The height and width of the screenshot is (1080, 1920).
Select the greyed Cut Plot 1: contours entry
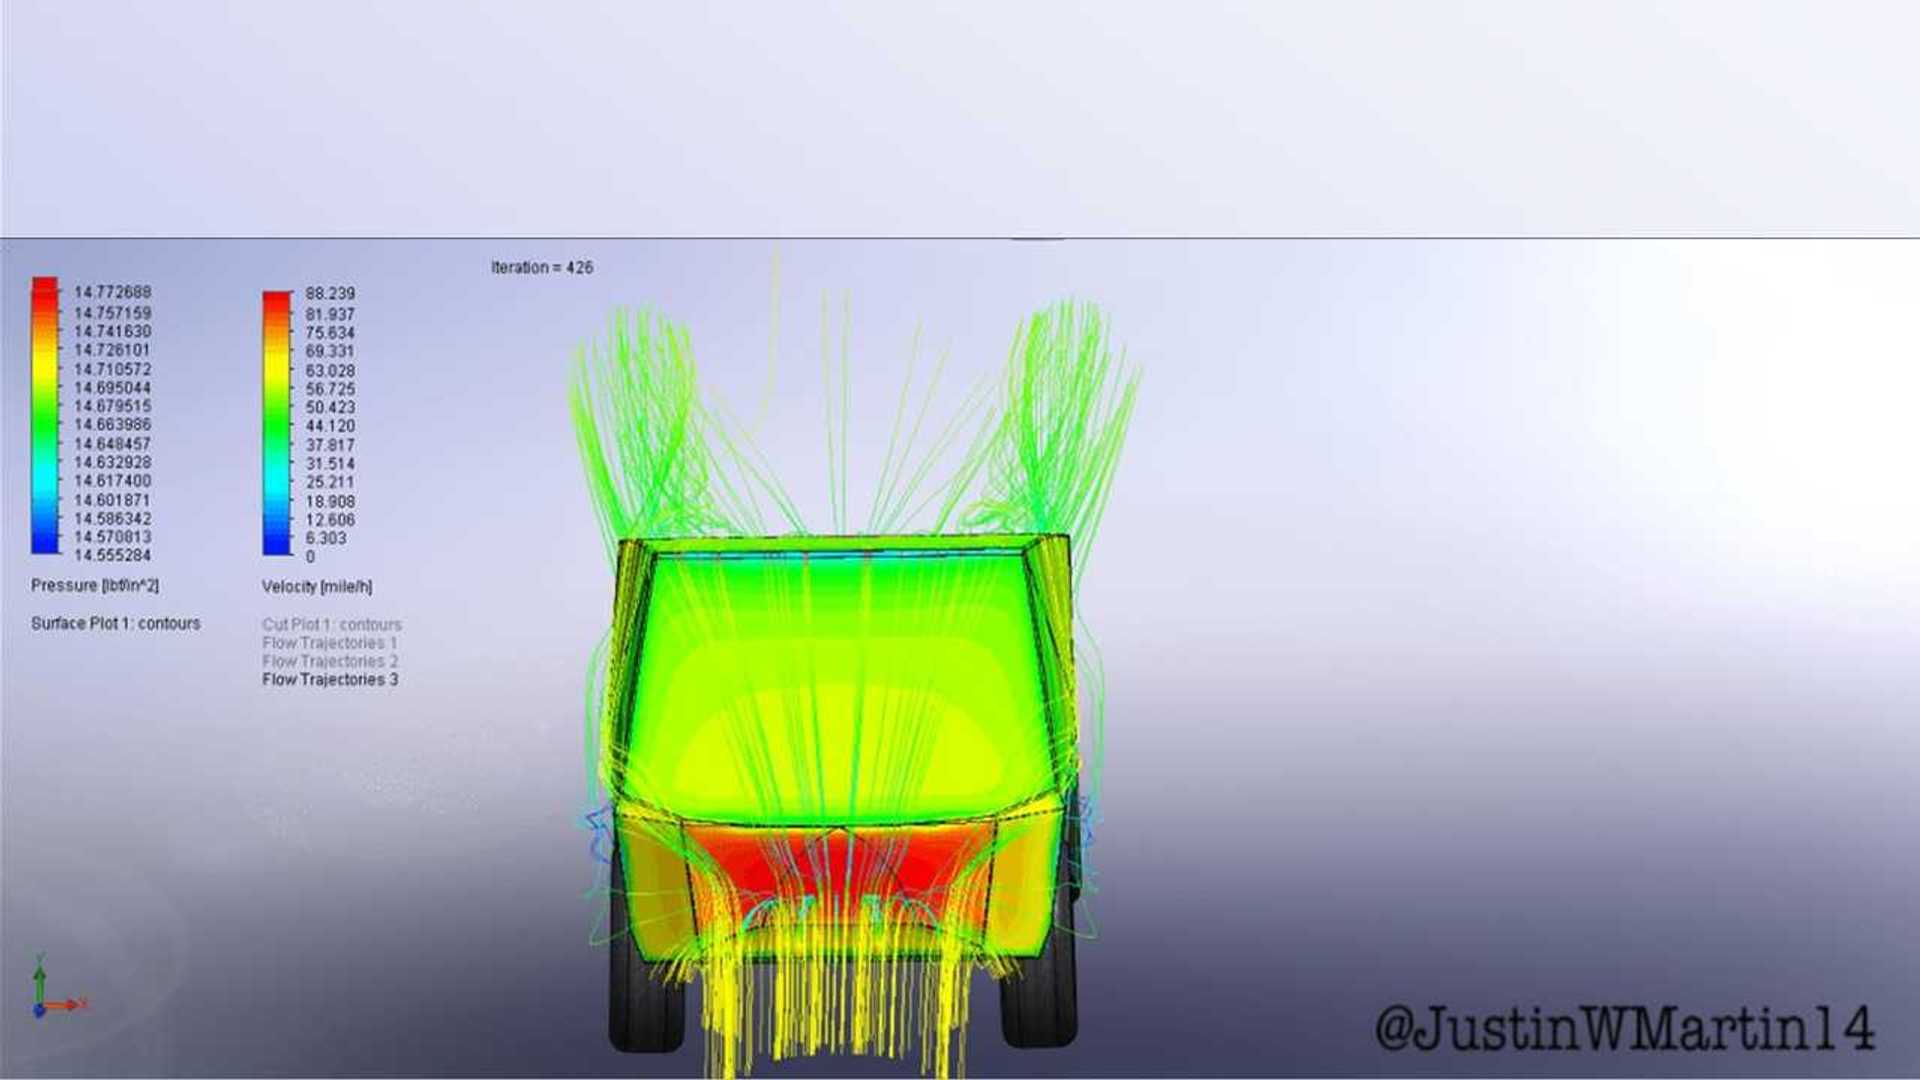pos(332,624)
